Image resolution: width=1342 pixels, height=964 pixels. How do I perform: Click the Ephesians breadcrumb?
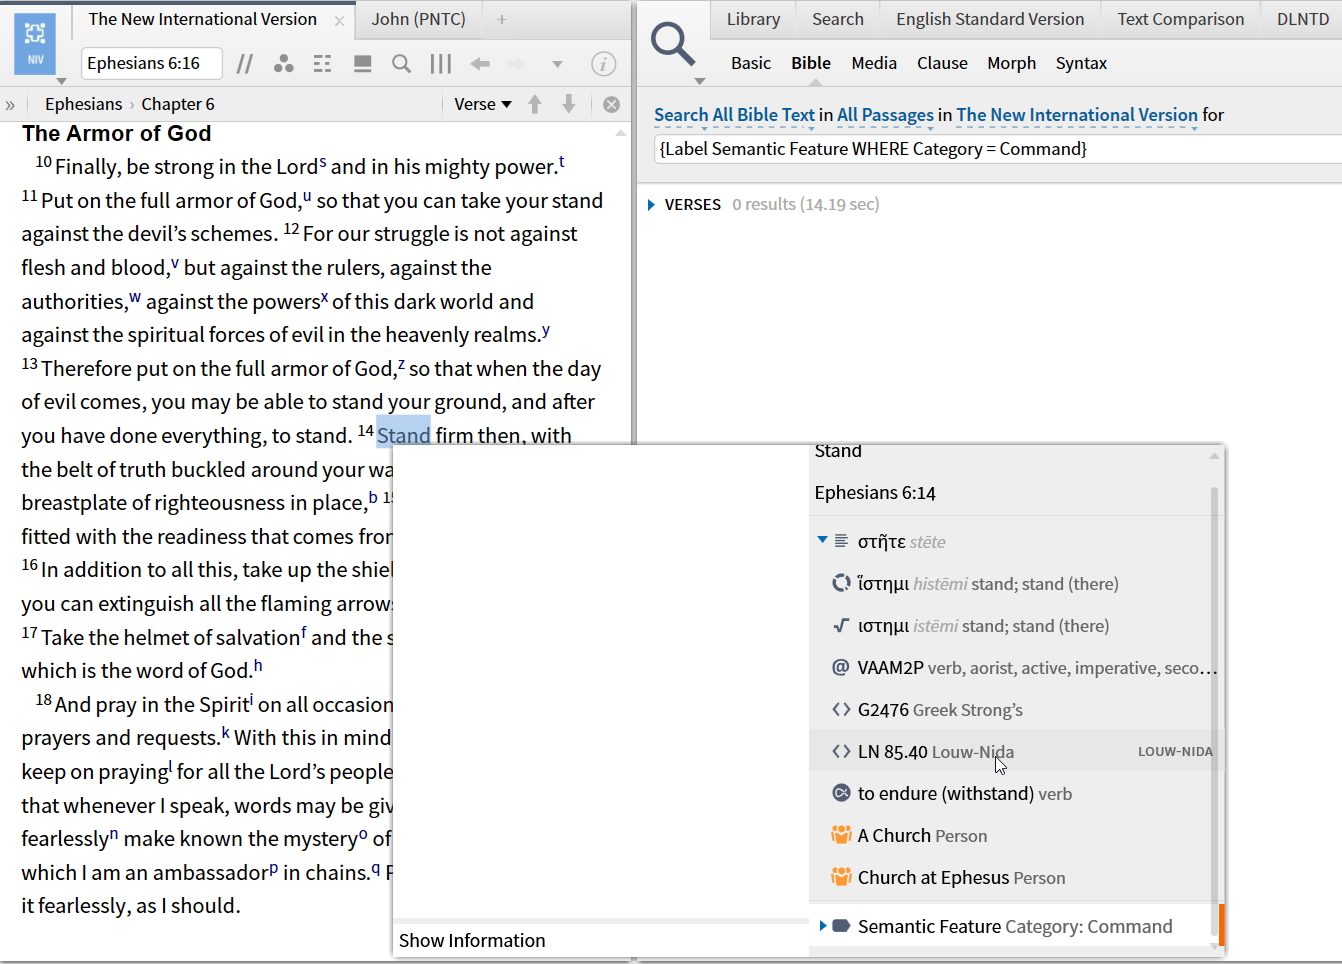click(x=83, y=104)
